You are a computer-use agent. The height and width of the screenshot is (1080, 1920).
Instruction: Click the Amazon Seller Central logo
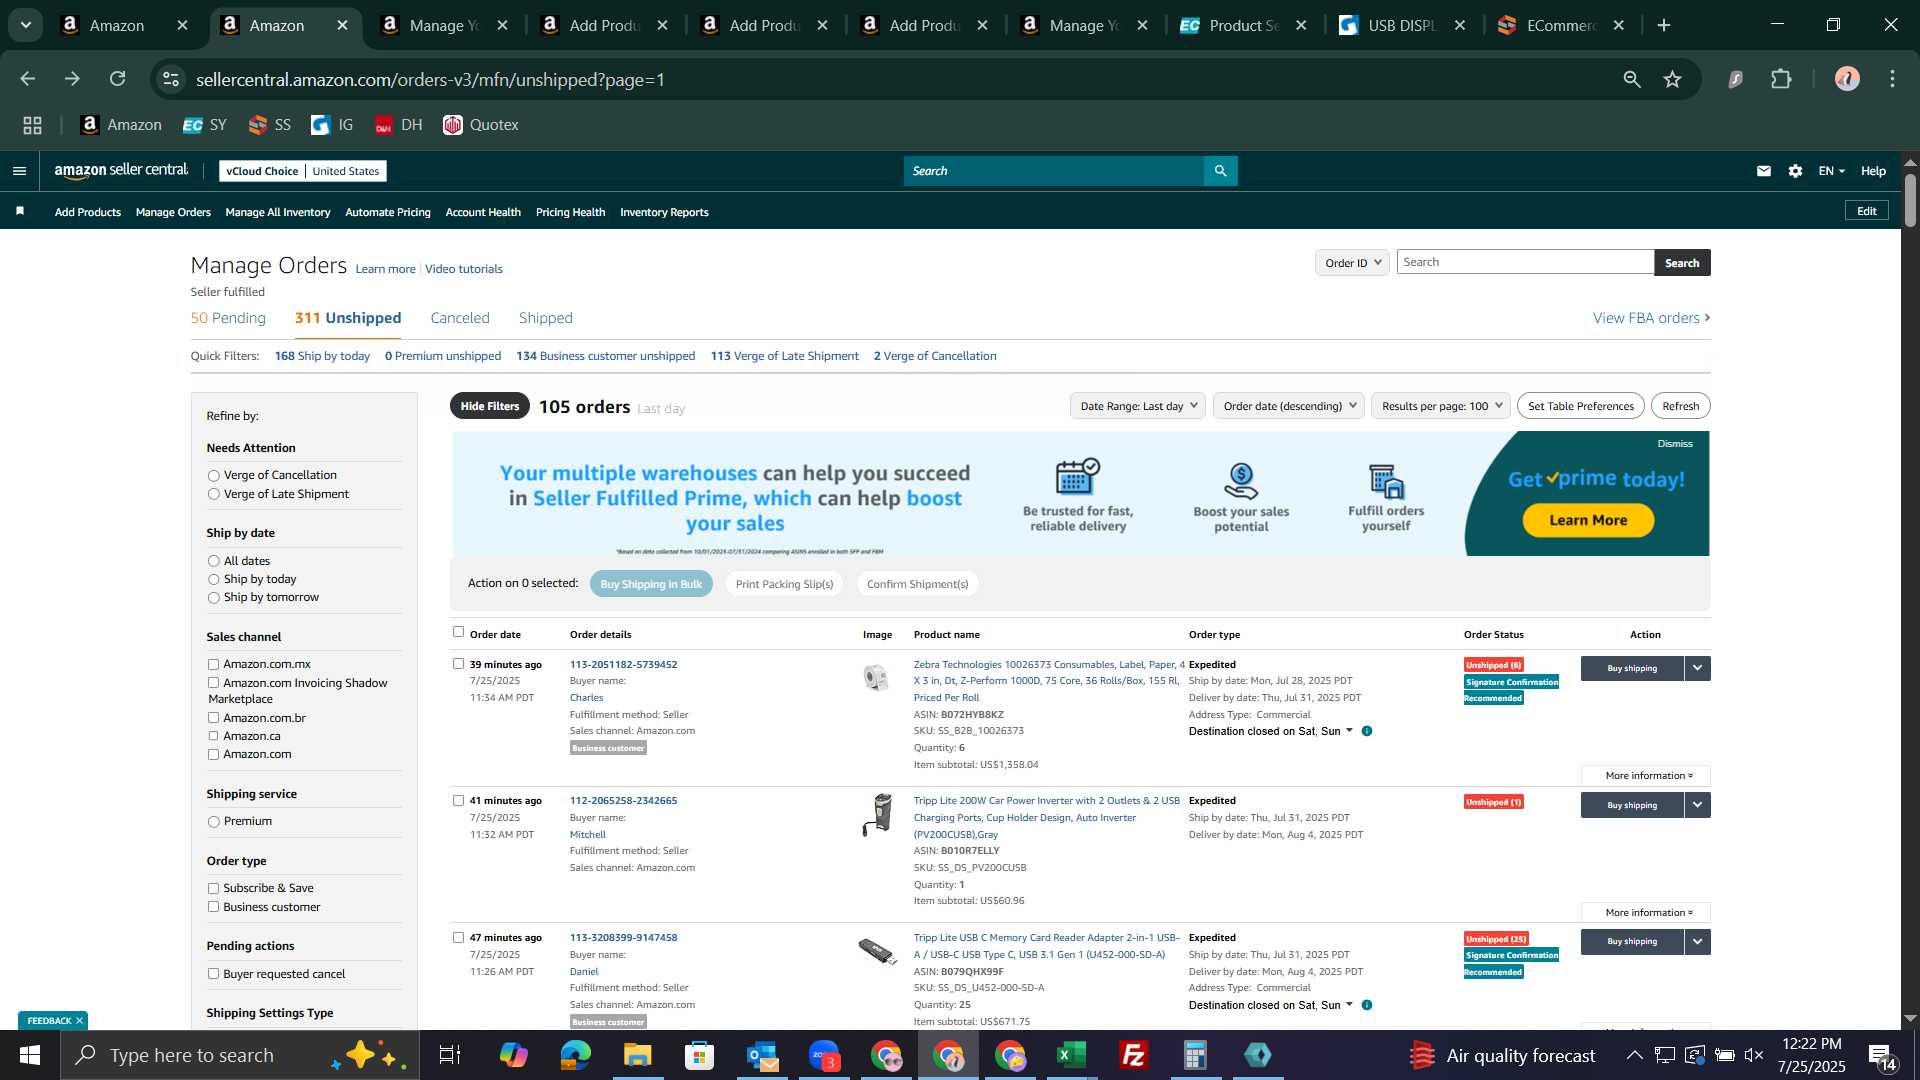[x=121, y=171]
